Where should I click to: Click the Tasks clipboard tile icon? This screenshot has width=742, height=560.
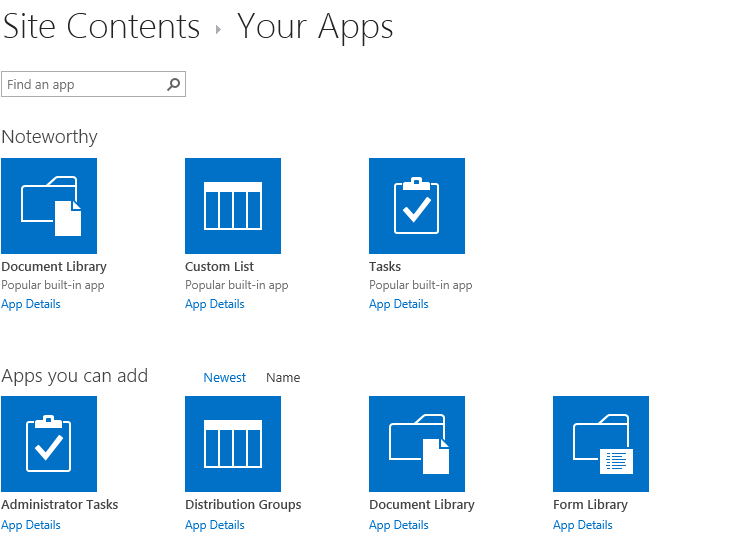417,206
